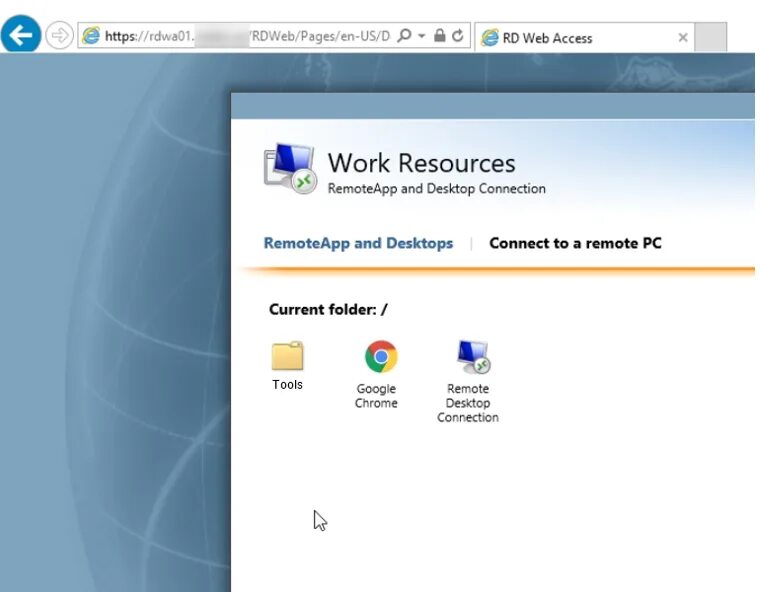Click RemoteApp and Desktop Connection subtitle
This screenshot has width=760, height=592.
pyautogui.click(x=437, y=189)
